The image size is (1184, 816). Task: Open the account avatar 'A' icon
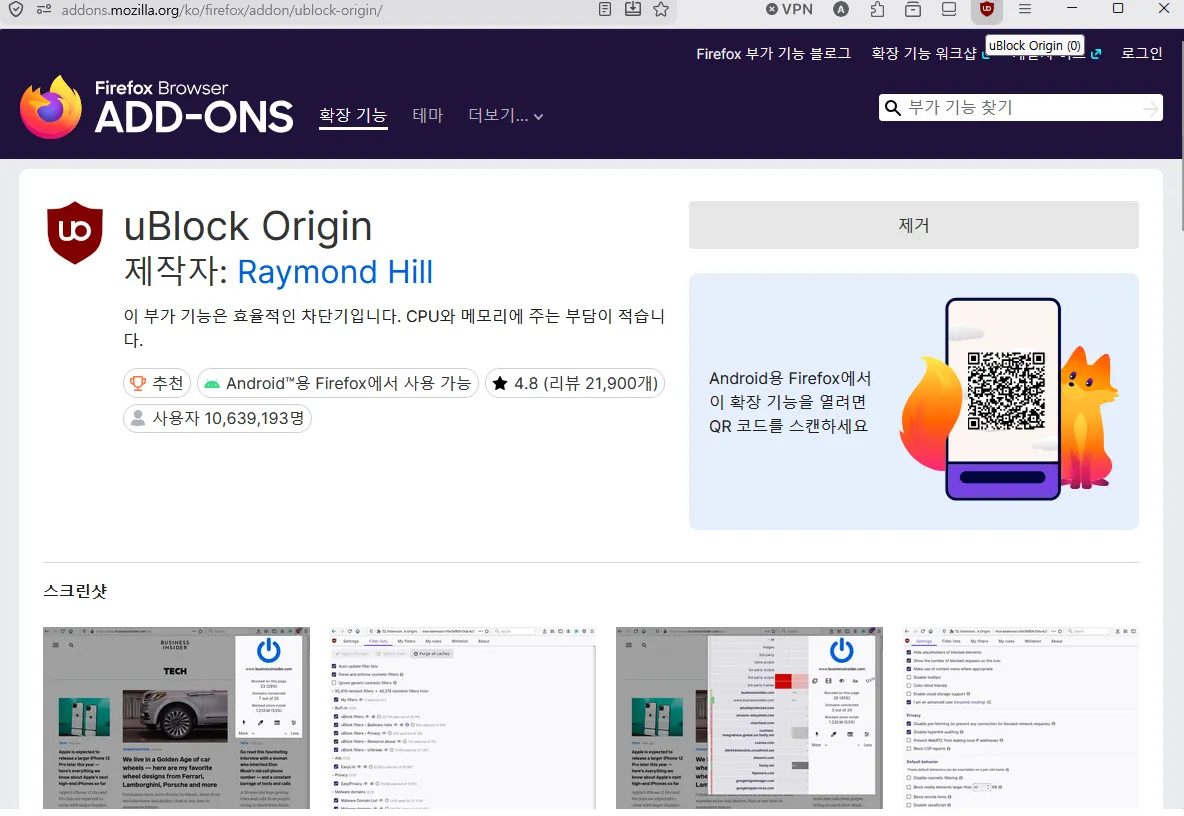[x=840, y=9]
